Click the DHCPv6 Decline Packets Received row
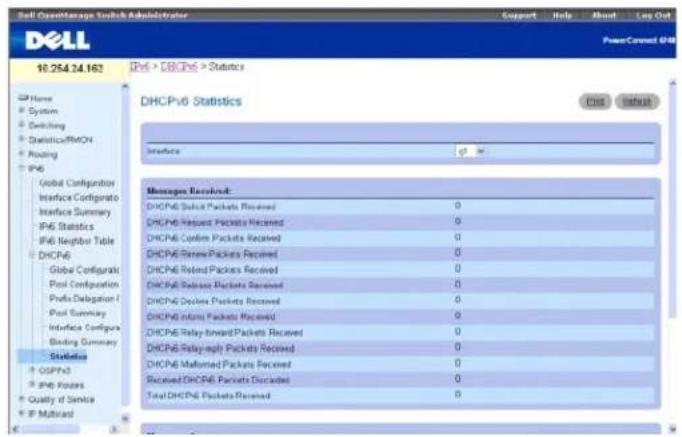The height and width of the screenshot is (437, 682). 400,301
